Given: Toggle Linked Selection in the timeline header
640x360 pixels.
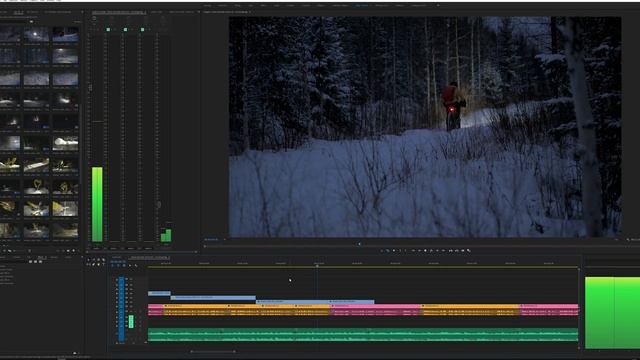Looking at the screenshot, I should coord(124,265).
